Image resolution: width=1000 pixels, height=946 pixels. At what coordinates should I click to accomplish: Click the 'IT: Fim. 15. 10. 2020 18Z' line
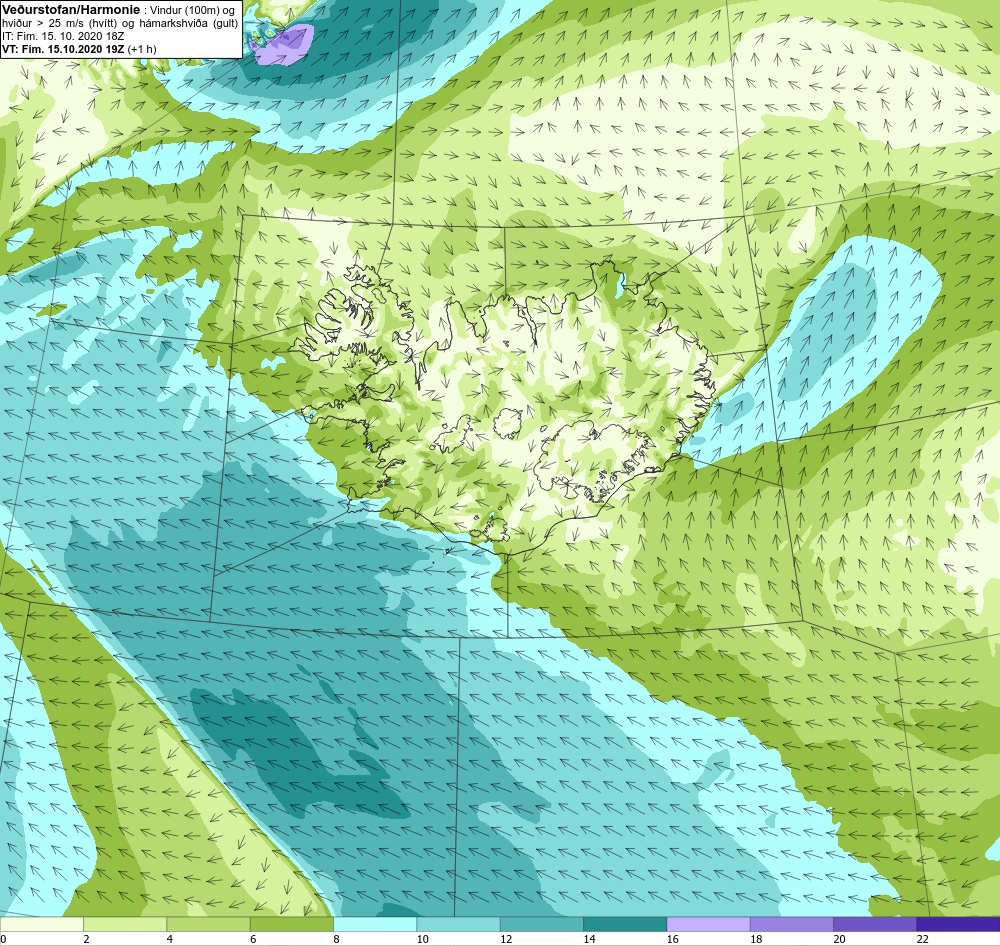[x=63, y=36]
